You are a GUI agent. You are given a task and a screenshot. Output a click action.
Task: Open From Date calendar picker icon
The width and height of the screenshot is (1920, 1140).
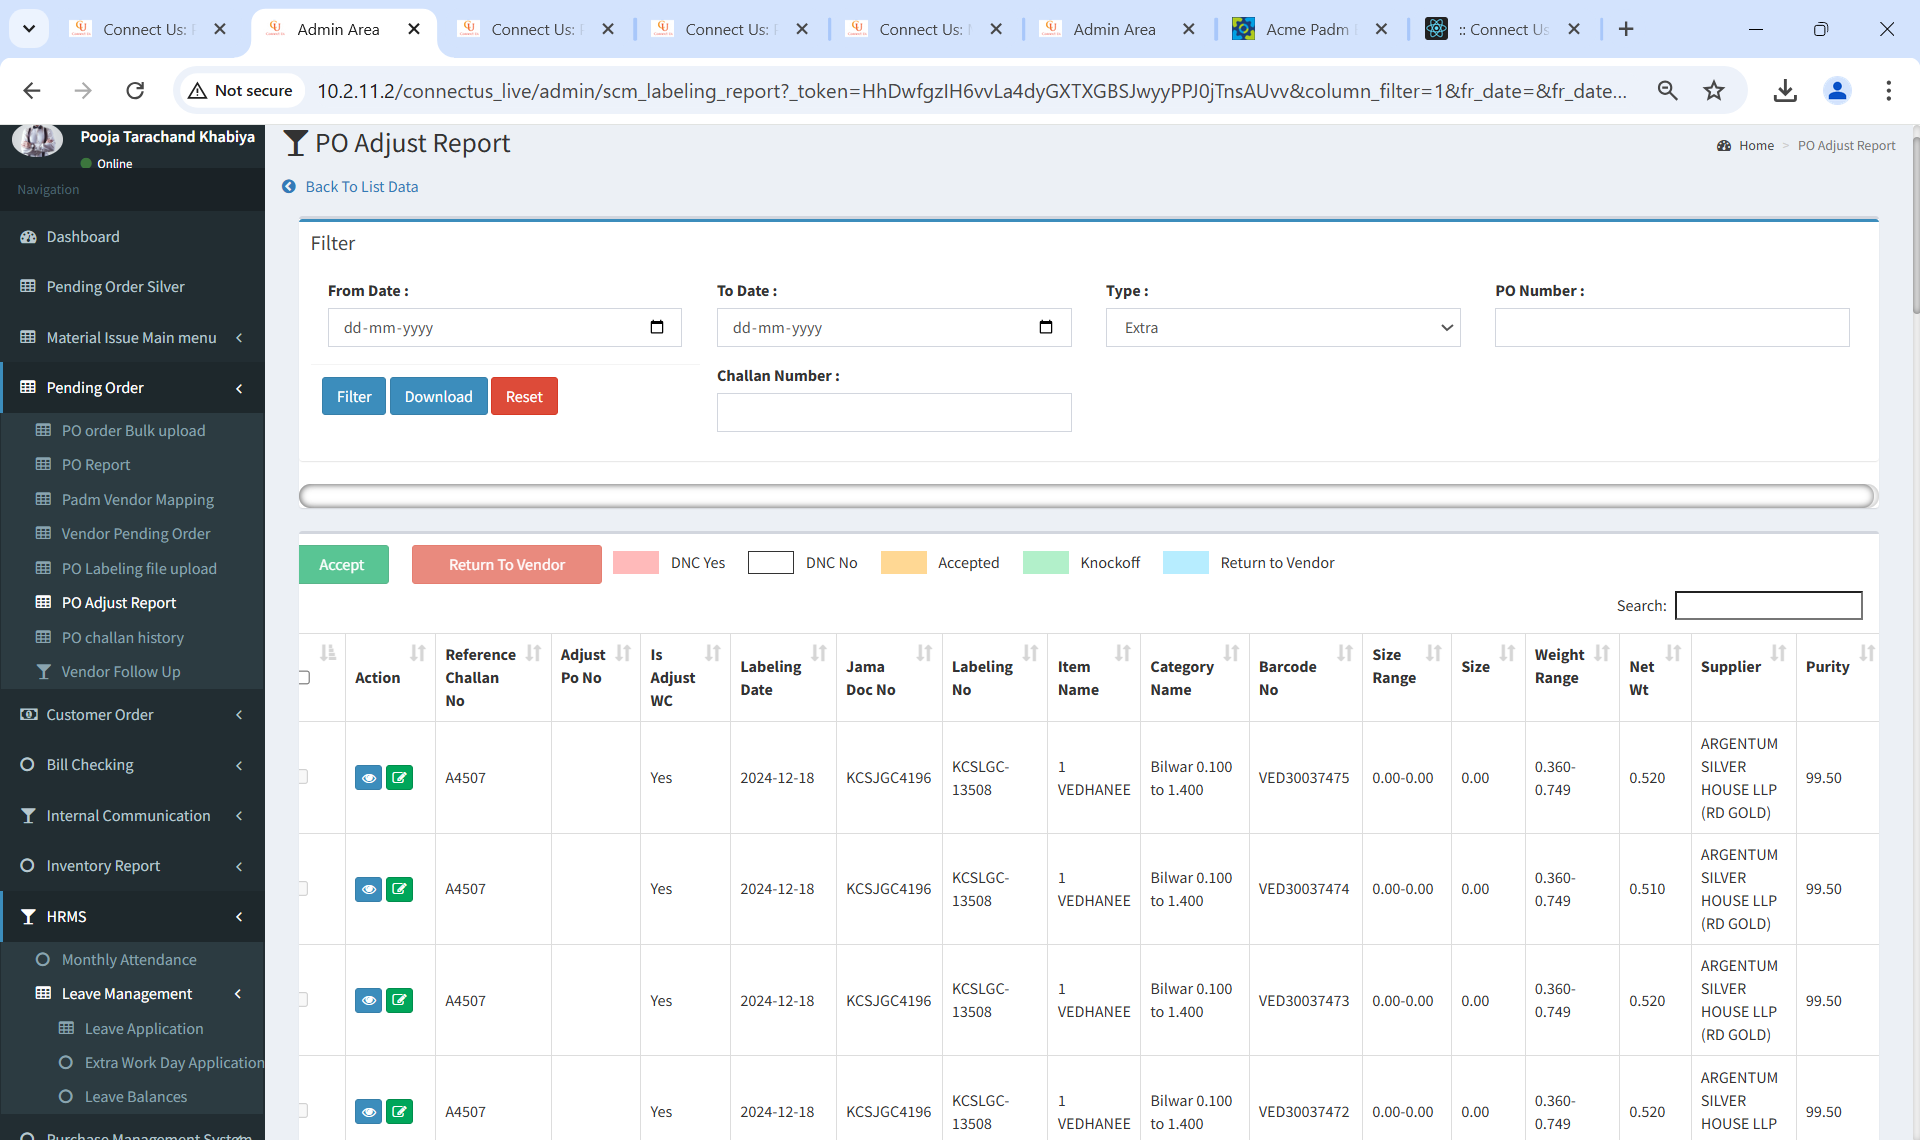pyautogui.click(x=657, y=327)
